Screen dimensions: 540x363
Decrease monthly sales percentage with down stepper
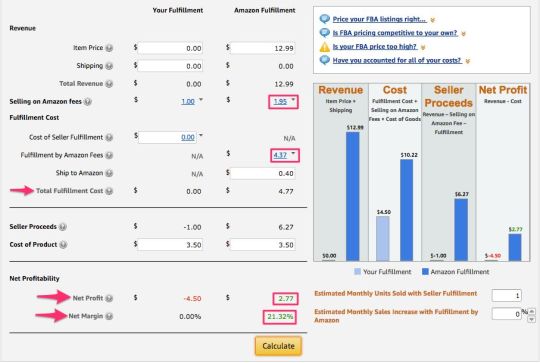[x=532, y=319]
